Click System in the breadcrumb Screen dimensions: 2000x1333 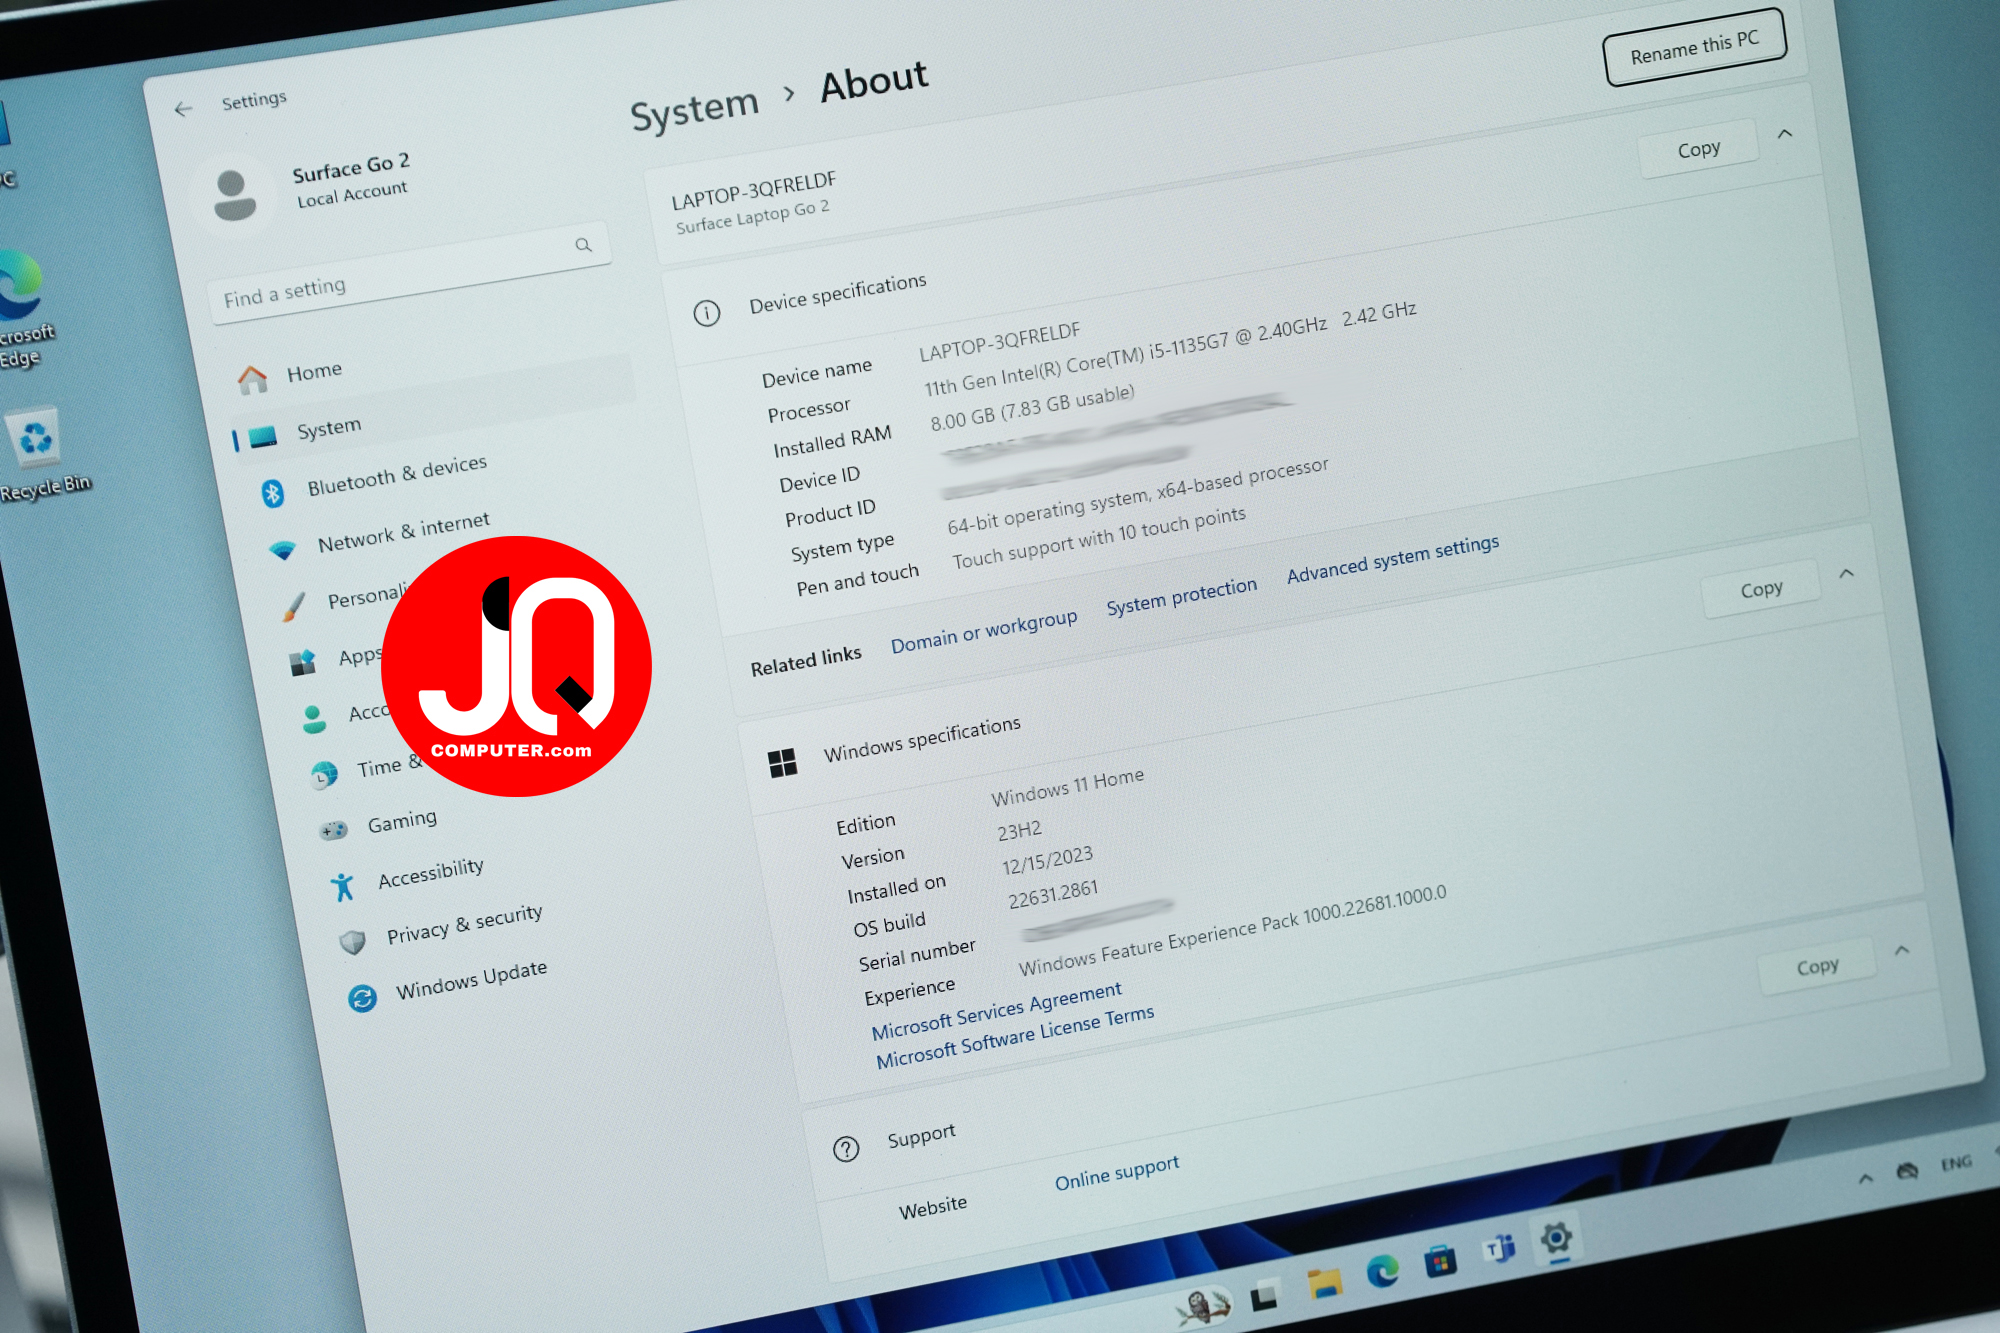694,110
